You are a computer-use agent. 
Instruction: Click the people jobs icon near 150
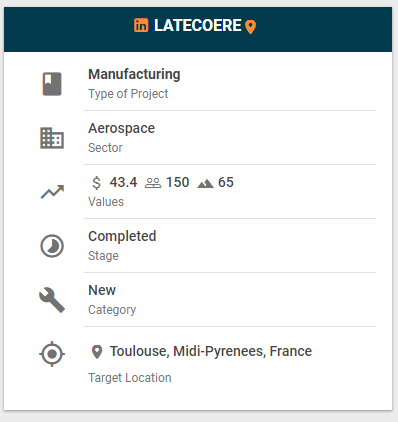pos(153,183)
